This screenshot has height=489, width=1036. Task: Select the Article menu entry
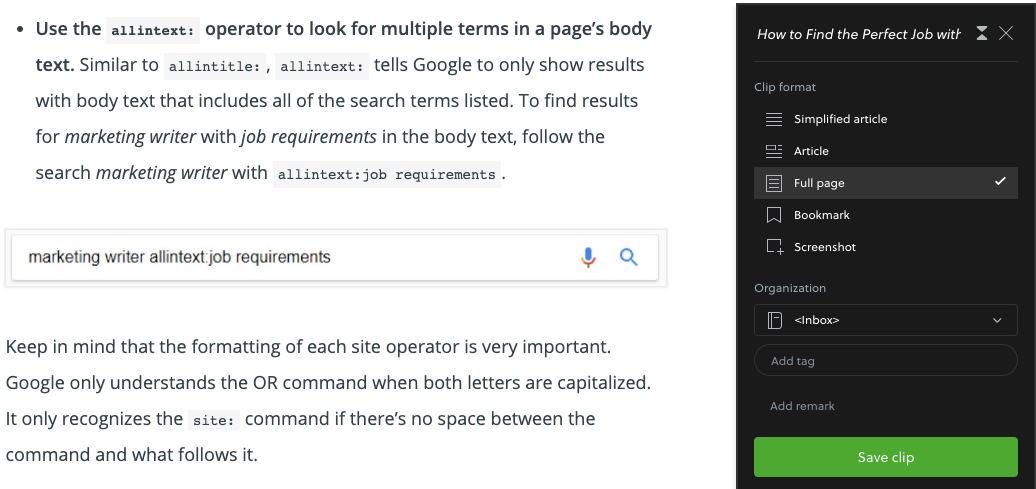885,151
